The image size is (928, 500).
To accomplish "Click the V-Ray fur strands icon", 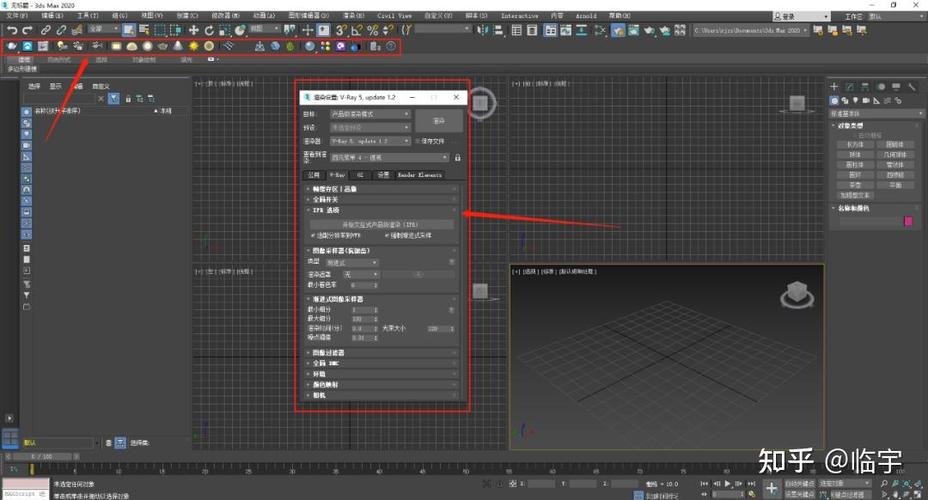I will pyautogui.click(x=228, y=46).
